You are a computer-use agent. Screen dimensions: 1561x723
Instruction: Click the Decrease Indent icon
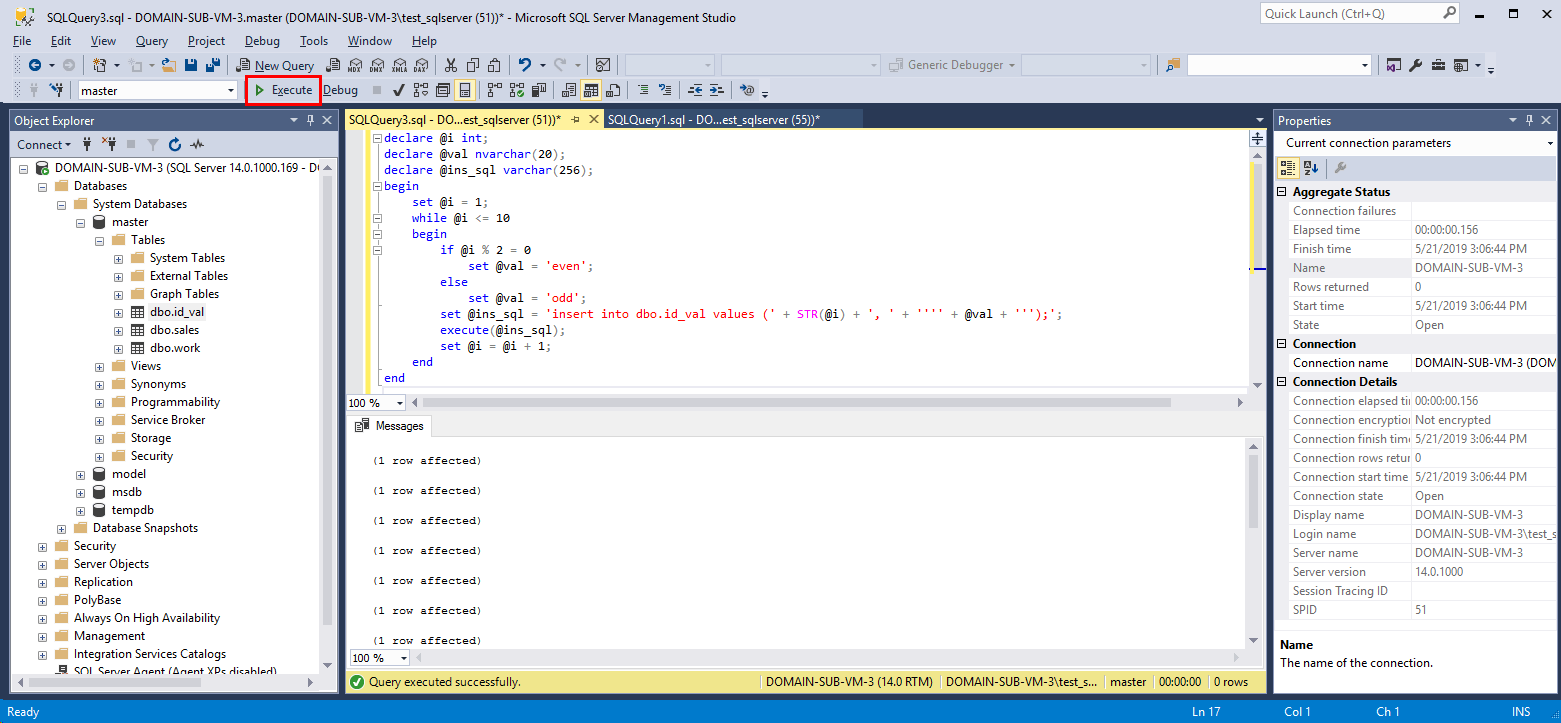click(695, 90)
